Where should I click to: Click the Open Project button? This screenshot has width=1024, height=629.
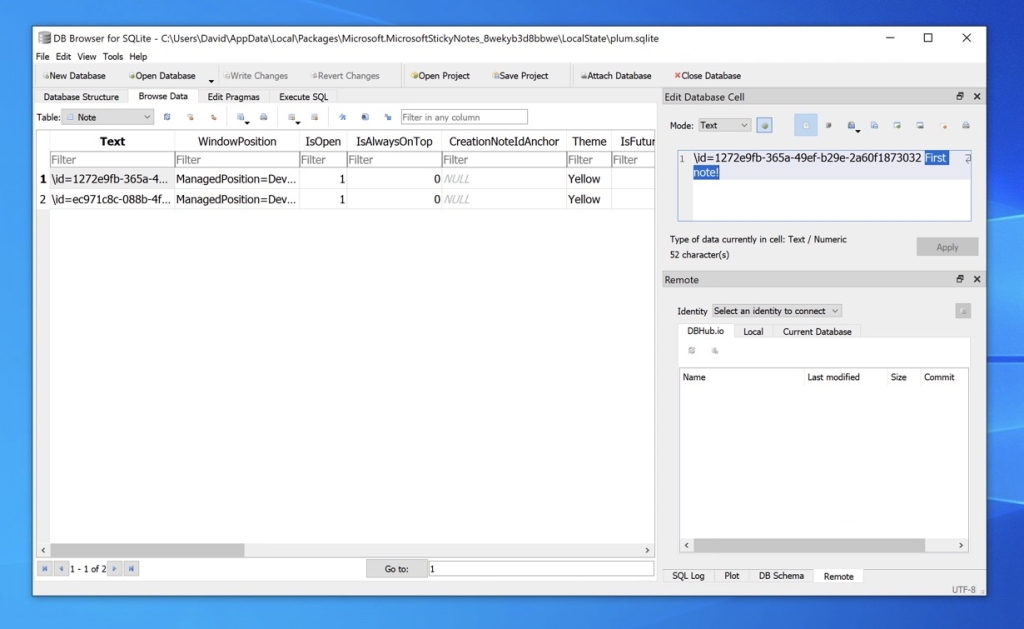pos(440,76)
